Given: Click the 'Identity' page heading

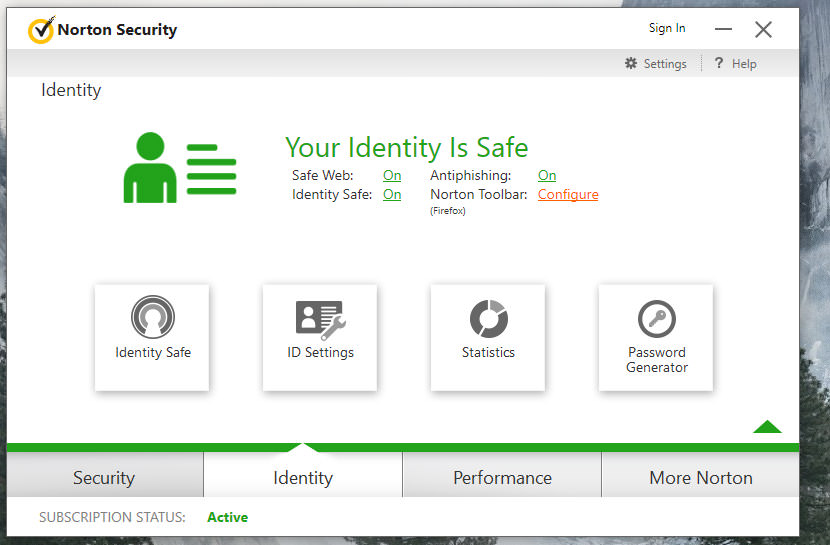Looking at the screenshot, I should 71,90.
